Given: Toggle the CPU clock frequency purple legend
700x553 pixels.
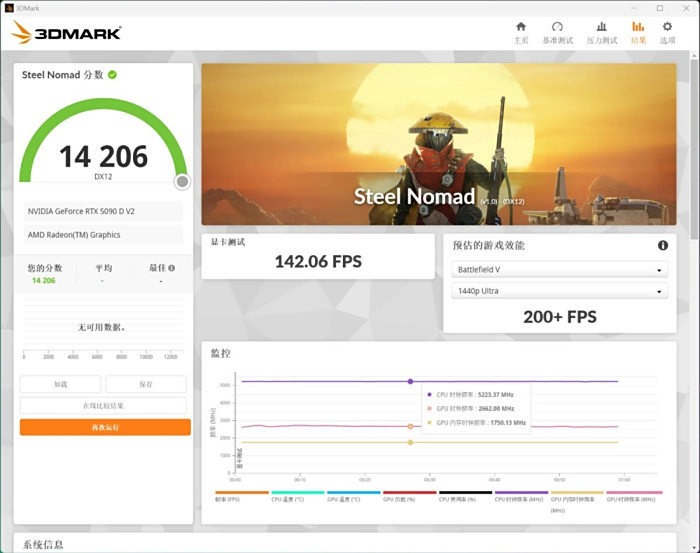Looking at the screenshot, I should [521, 496].
